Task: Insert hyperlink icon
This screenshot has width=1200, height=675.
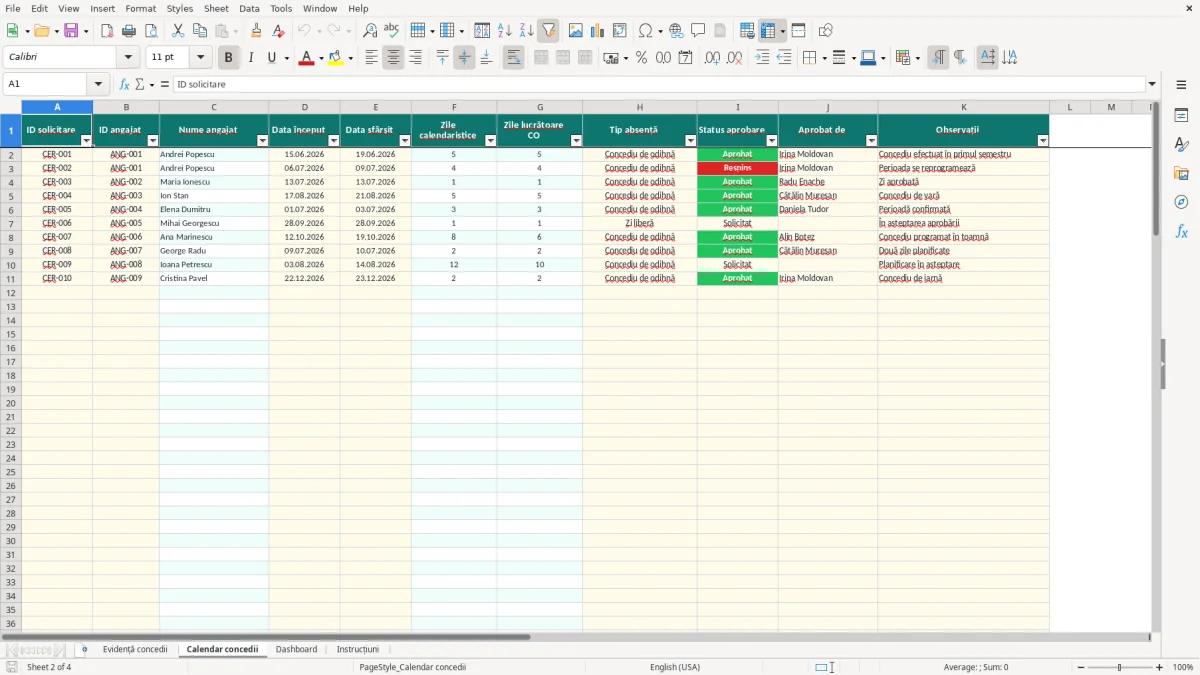Action: click(676, 31)
